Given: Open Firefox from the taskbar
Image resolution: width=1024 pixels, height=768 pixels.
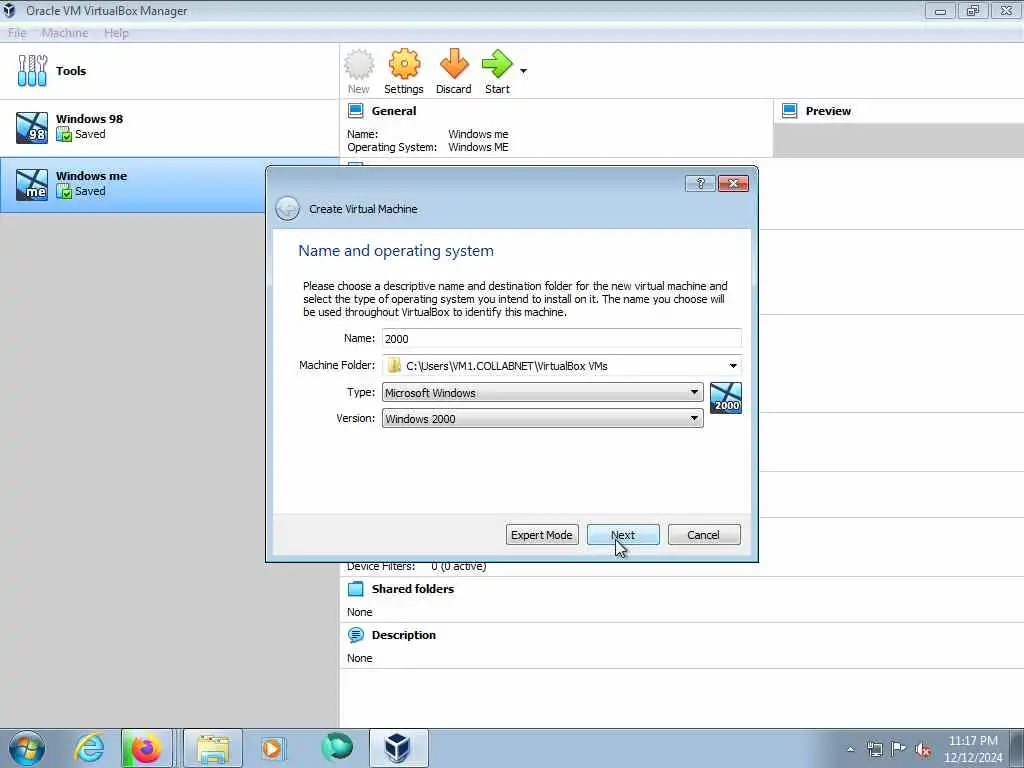Looking at the screenshot, I should (147, 748).
